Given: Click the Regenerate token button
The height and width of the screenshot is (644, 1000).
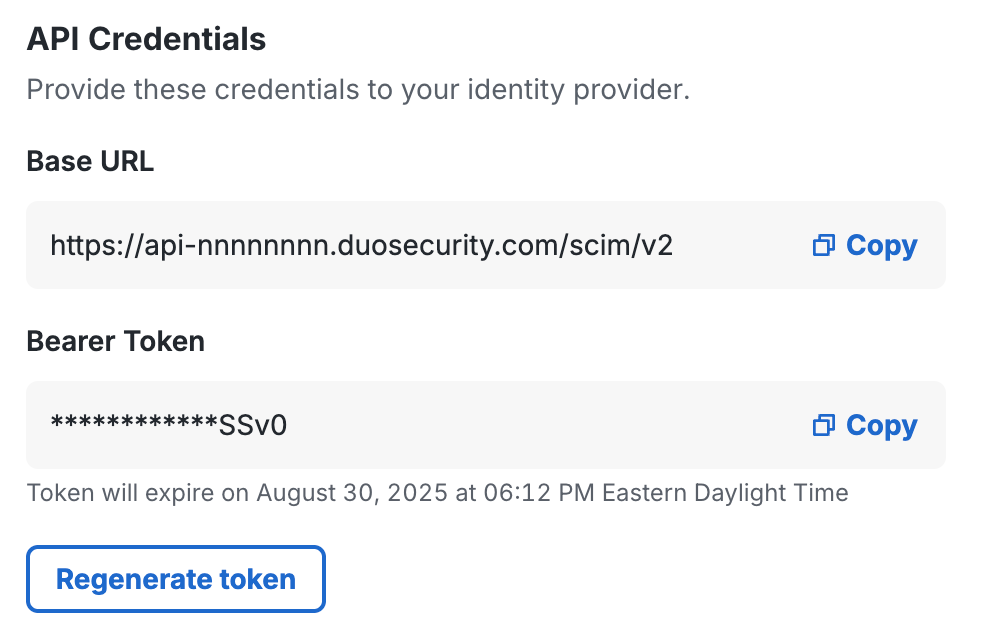Looking at the screenshot, I should click(175, 578).
